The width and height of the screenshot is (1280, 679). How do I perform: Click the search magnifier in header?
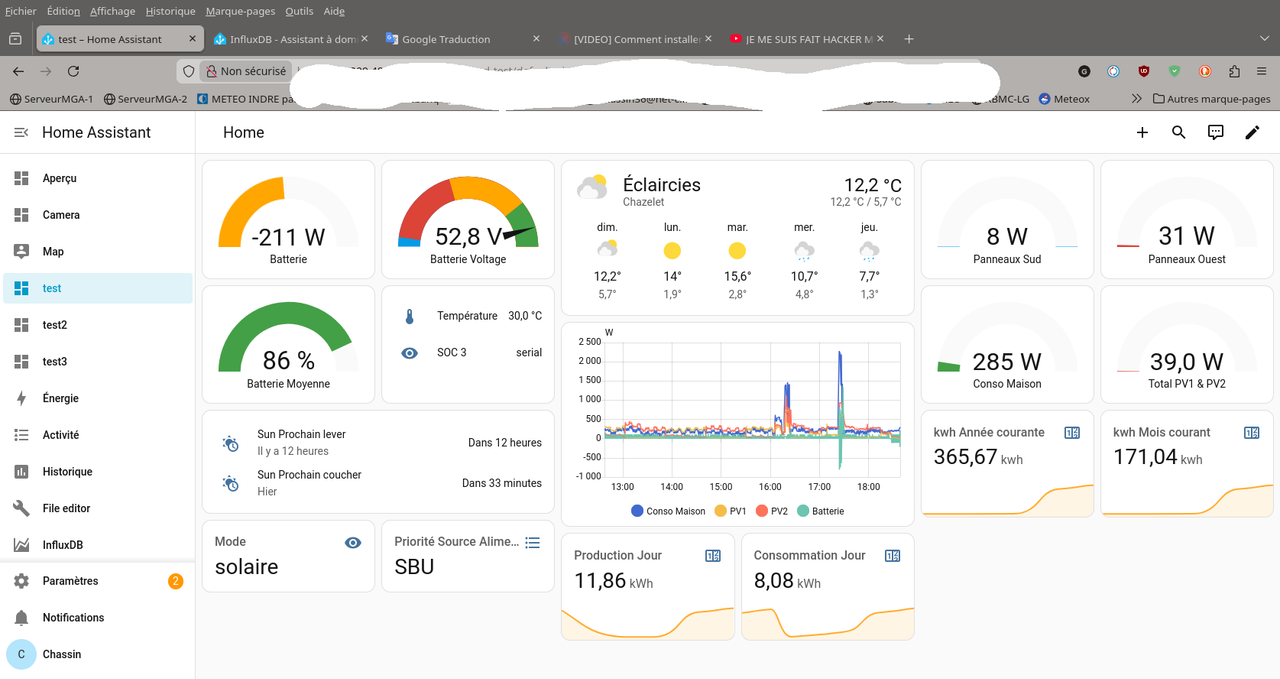click(1179, 132)
